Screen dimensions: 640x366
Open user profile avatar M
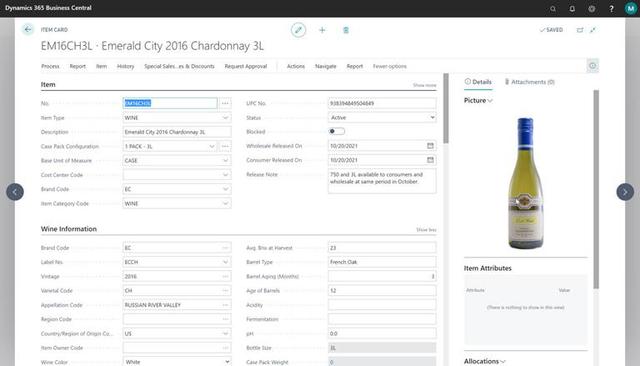click(x=630, y=9)
